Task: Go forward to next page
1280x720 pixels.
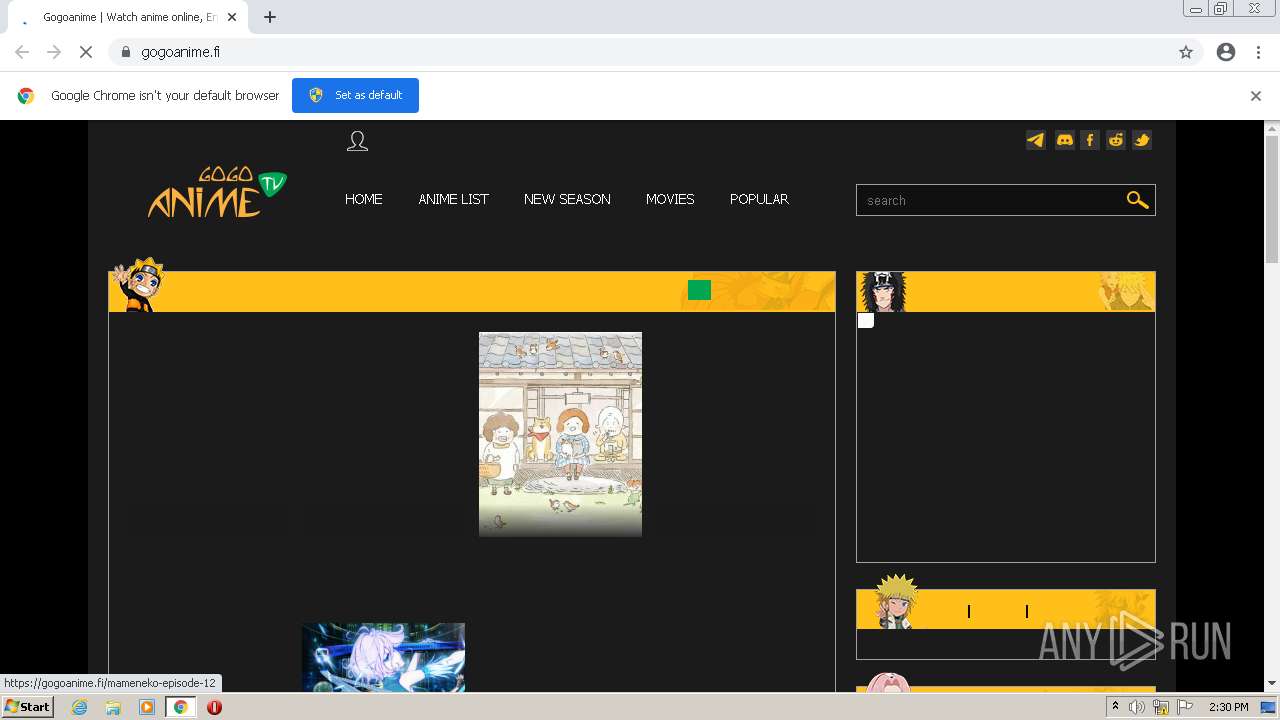Action: (x=54, y=52)
